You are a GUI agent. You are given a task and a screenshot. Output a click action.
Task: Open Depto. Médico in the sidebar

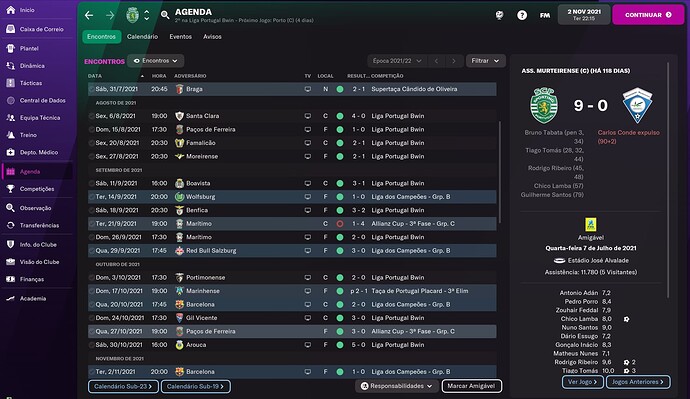pyautogui.click(x=39, y=152)
